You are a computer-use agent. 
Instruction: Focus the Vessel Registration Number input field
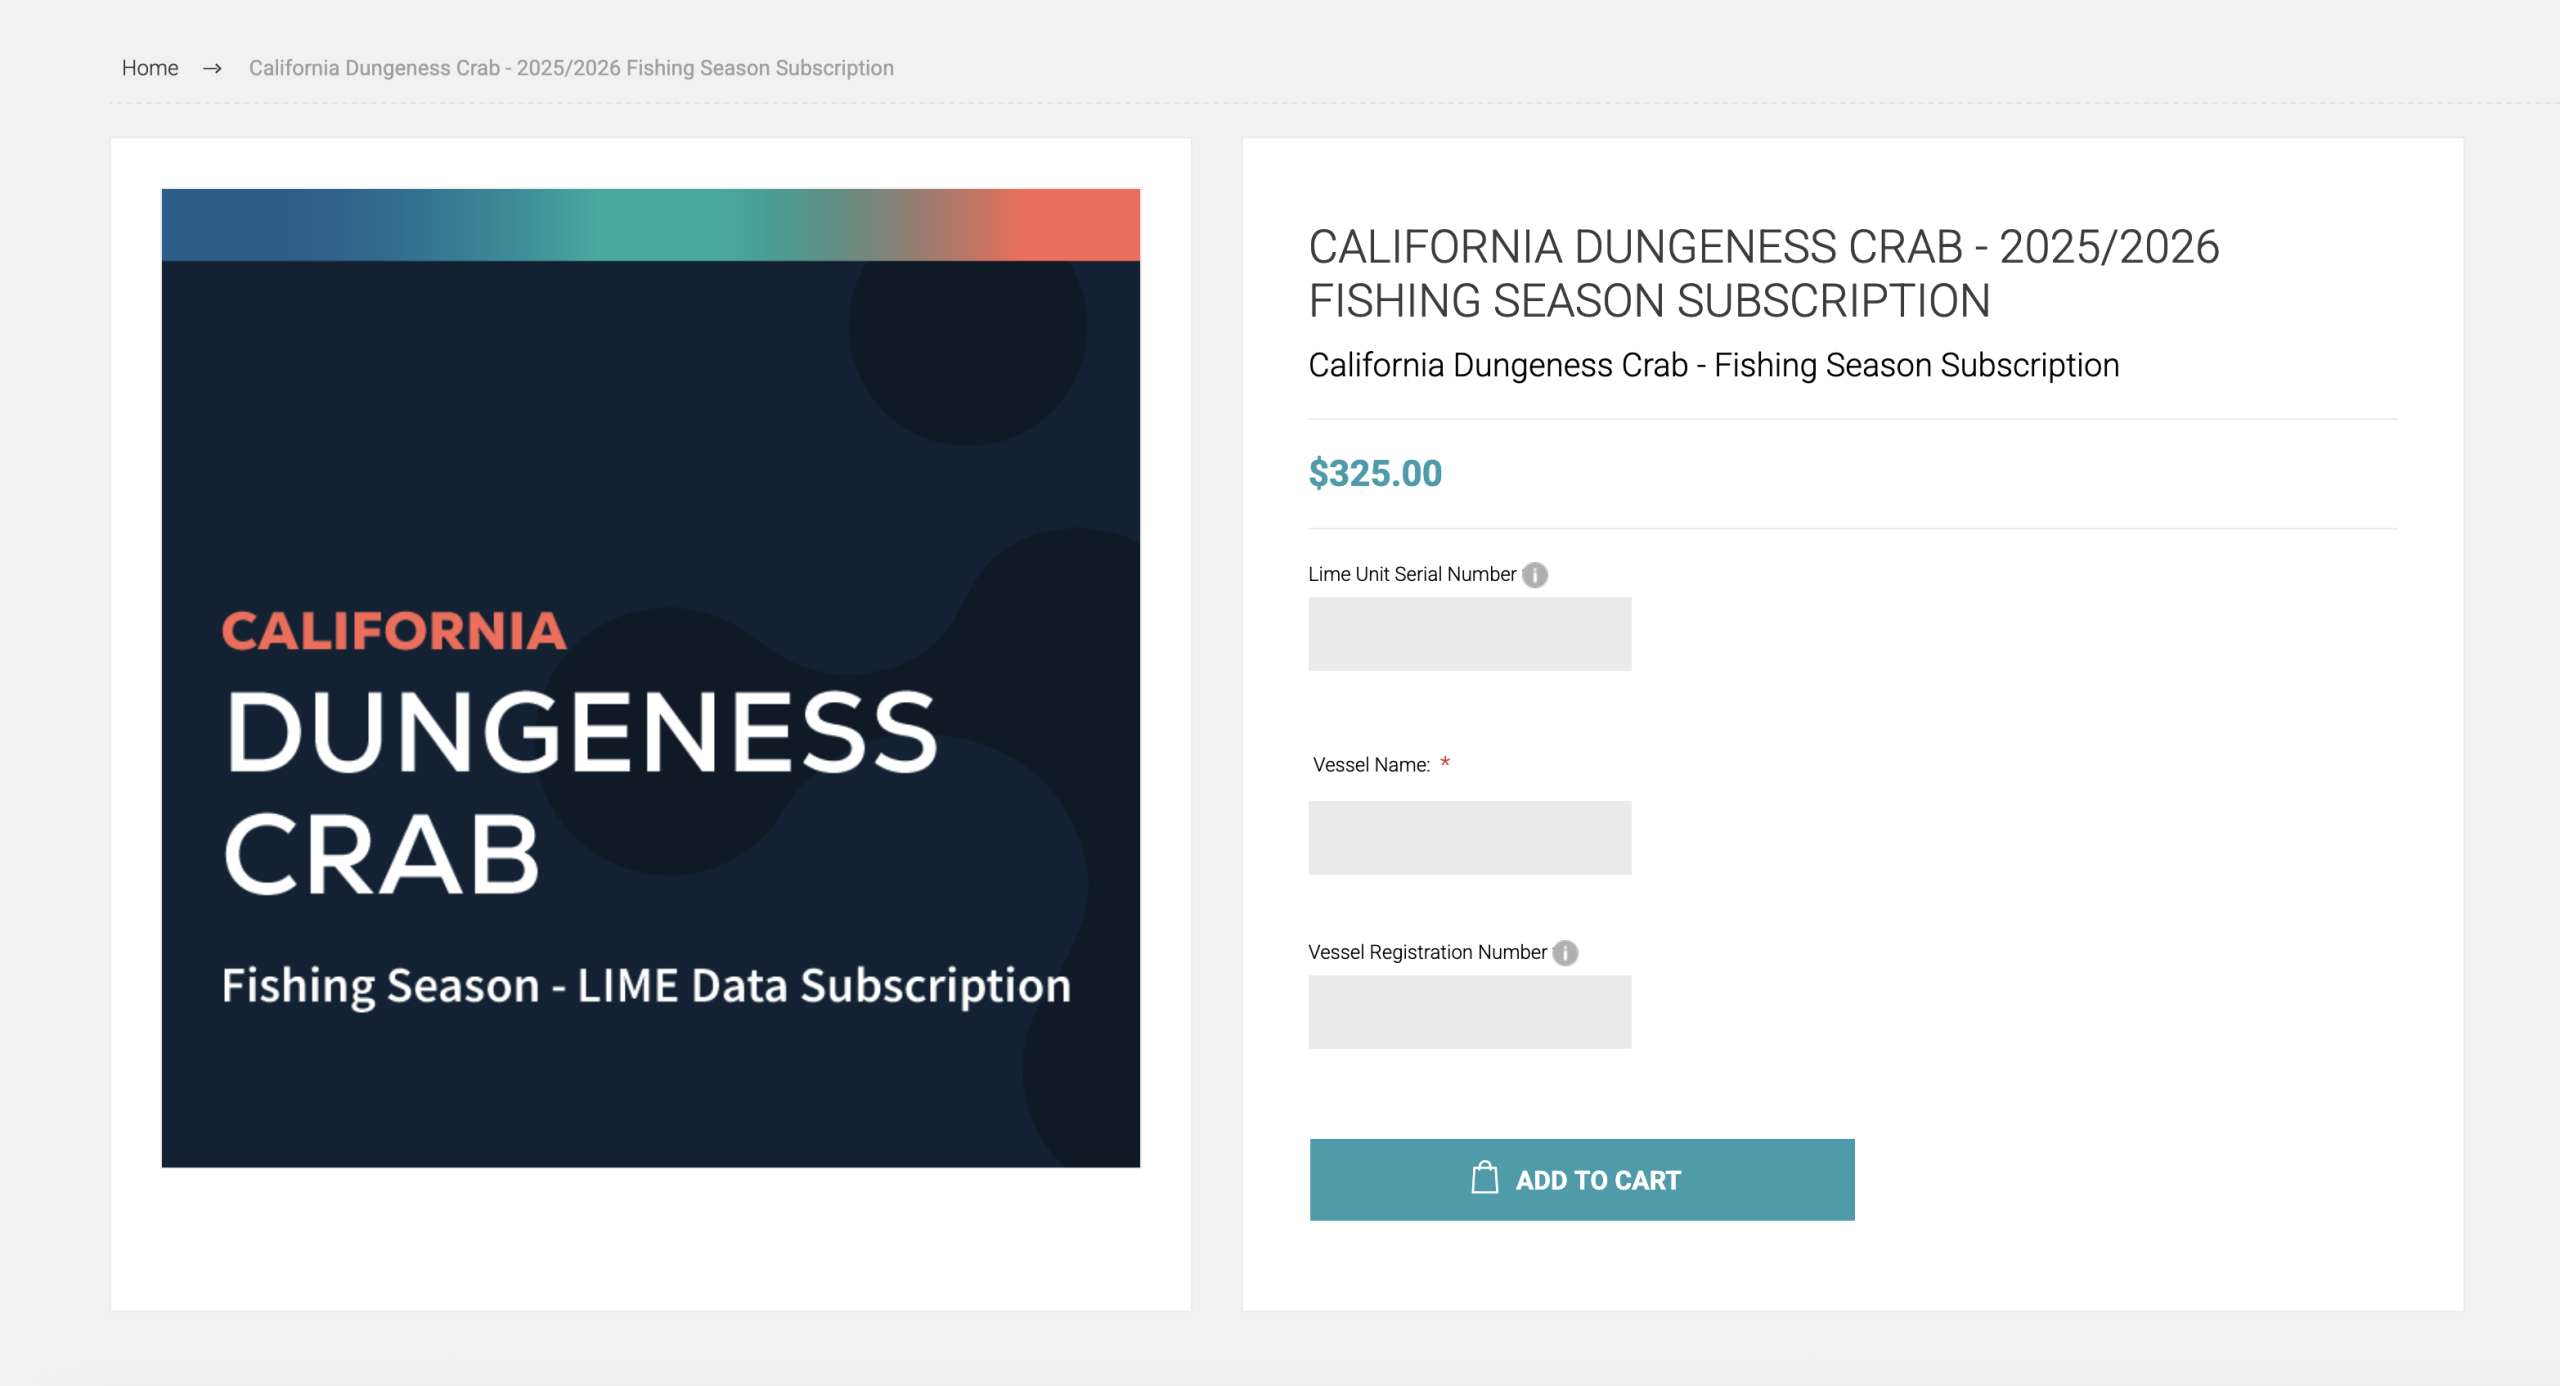pyautogui.click(x=1469, y=1012)
